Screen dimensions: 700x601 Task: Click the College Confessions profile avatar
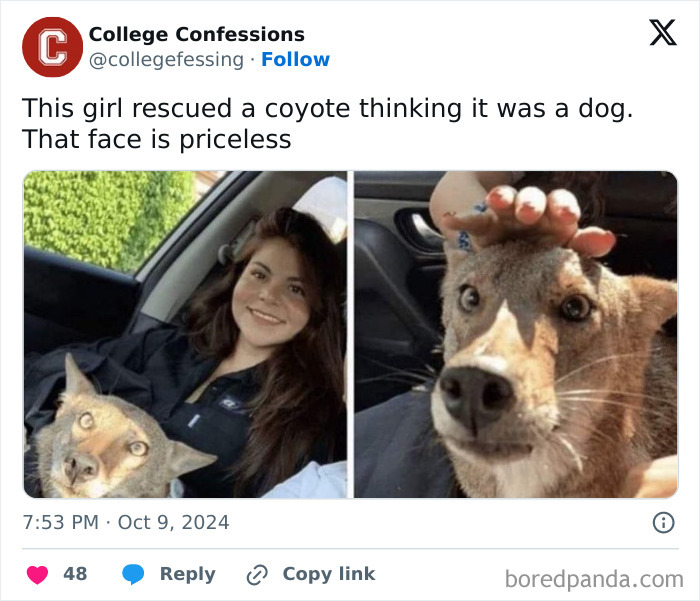coord(52,47)
